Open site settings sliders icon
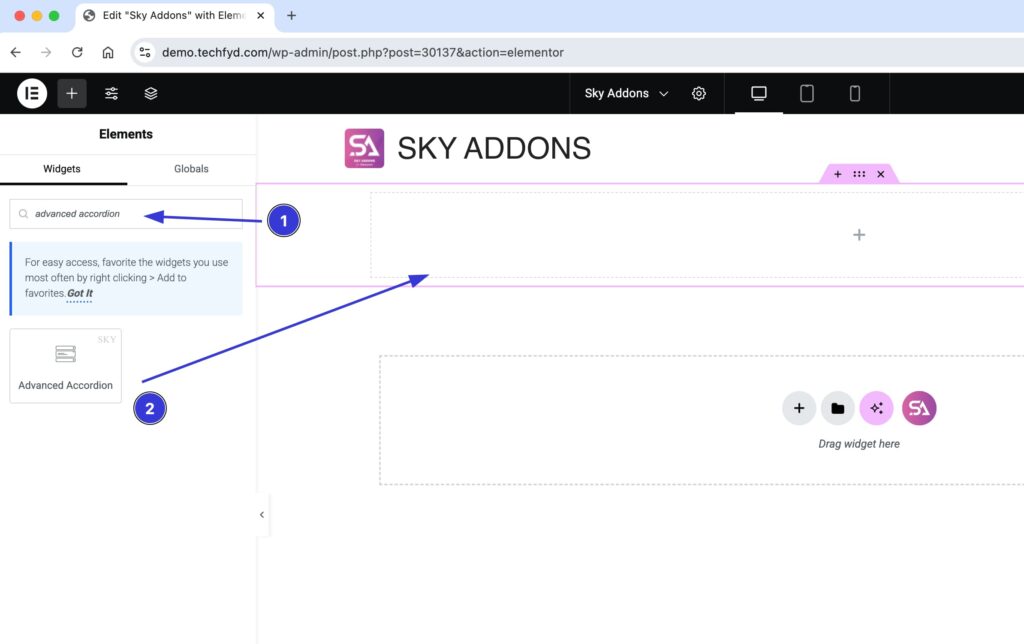The width and height of the screenshot is (1024, 644). tap(112, 93)
